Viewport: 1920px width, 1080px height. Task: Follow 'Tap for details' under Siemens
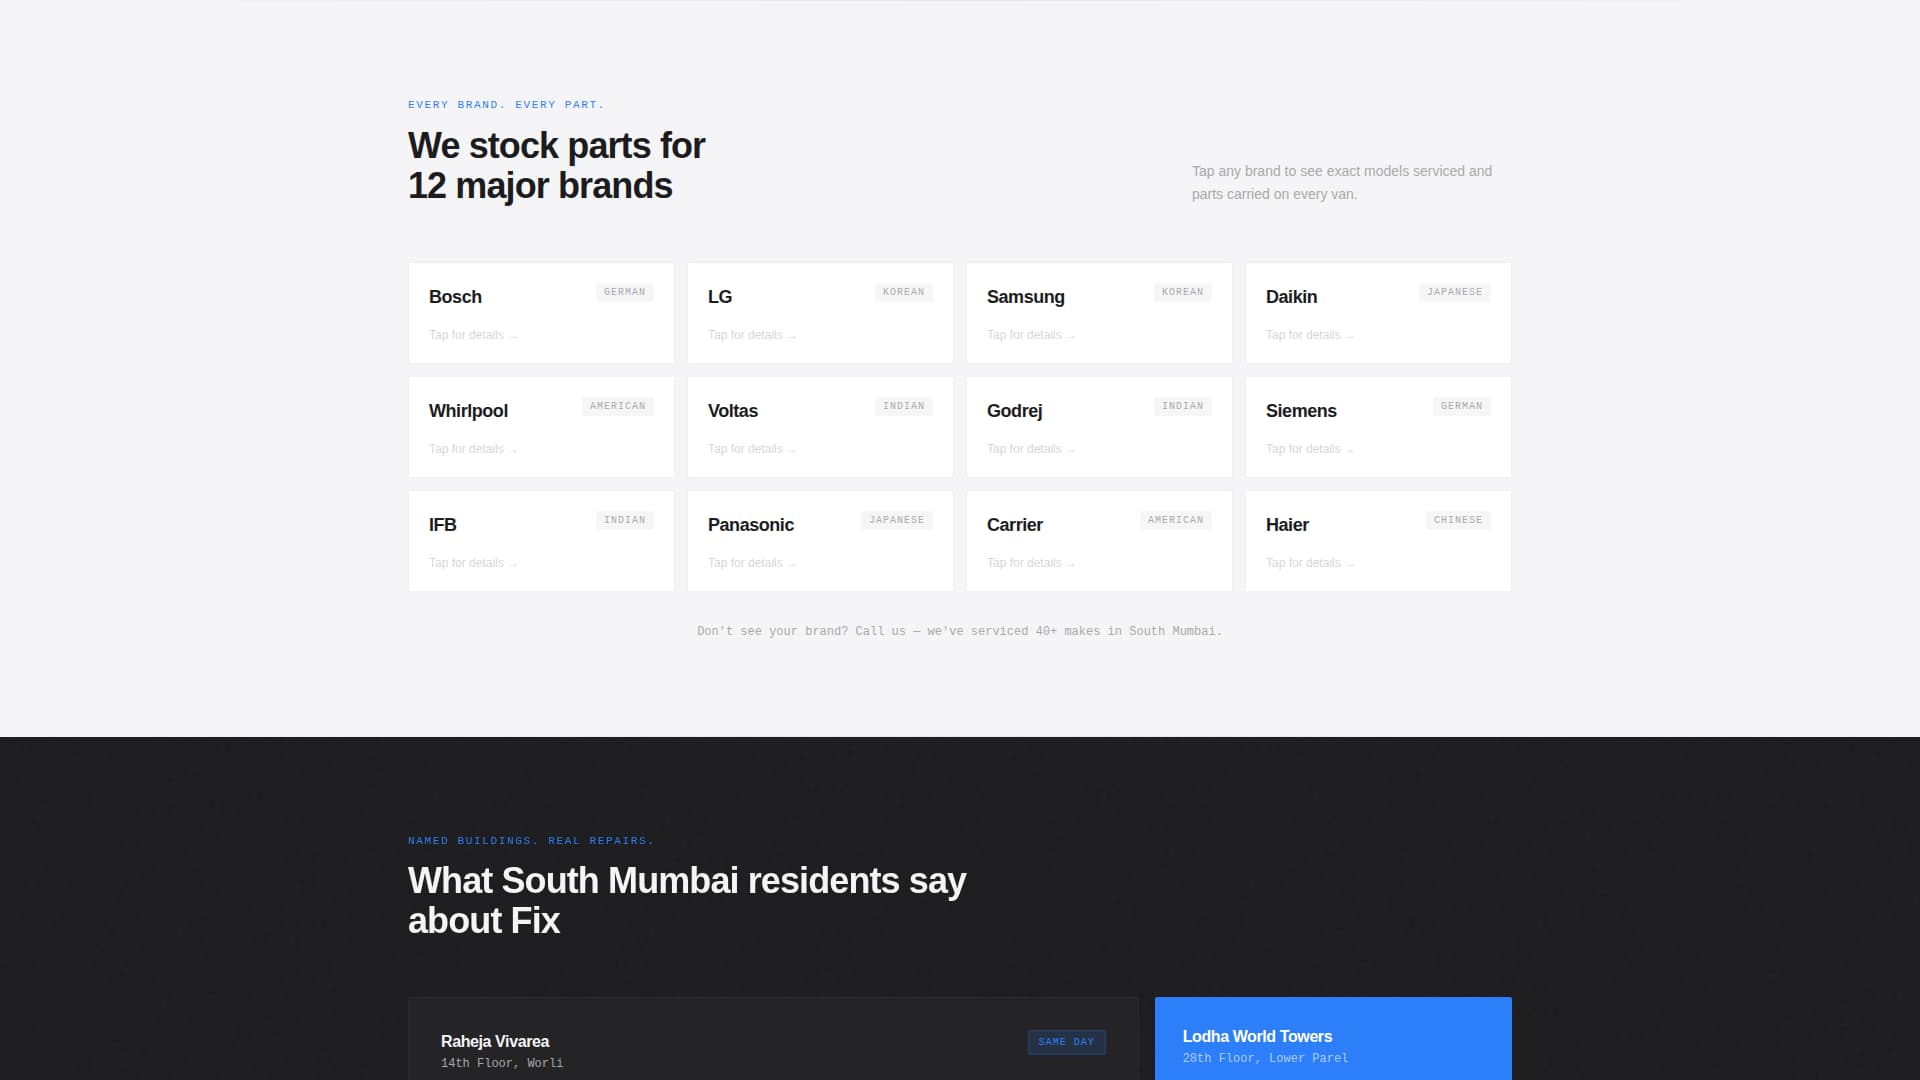pos(1310,449)
